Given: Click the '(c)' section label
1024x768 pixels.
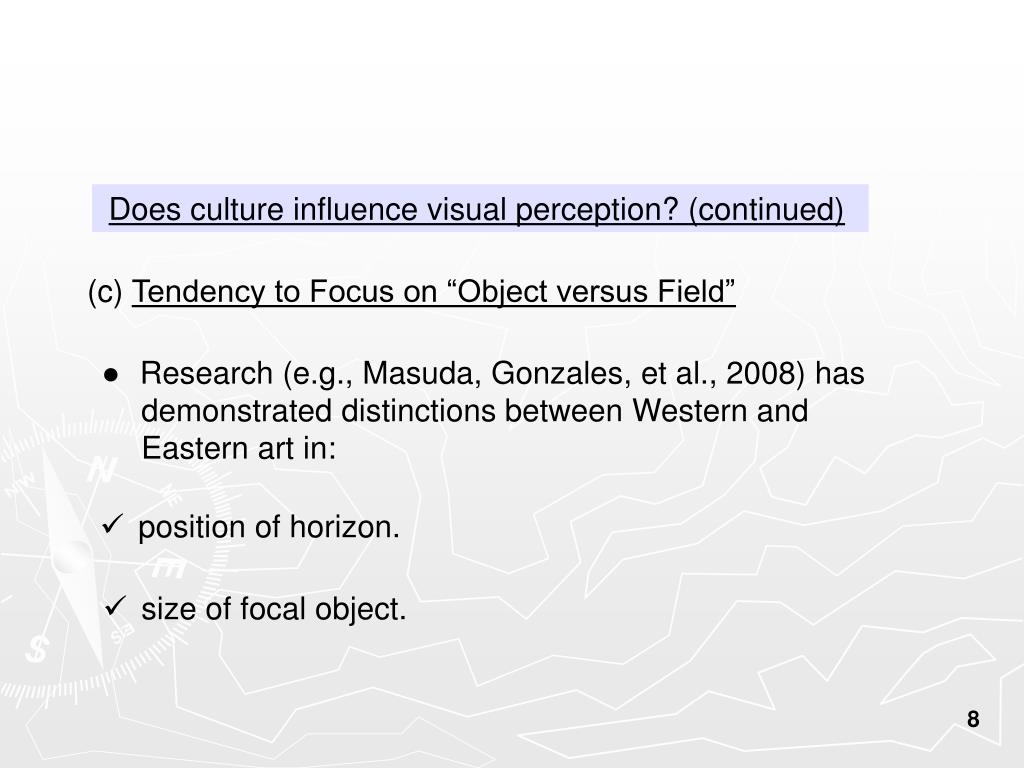Looking at the screenshot, I should (105, 292).
